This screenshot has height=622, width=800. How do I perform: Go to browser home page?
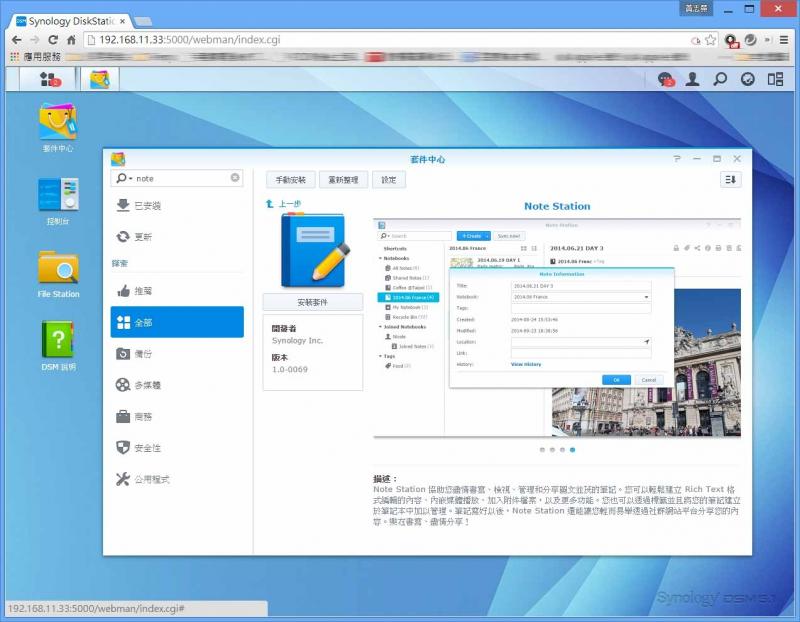pyautogui.click(x=71, y=40)
